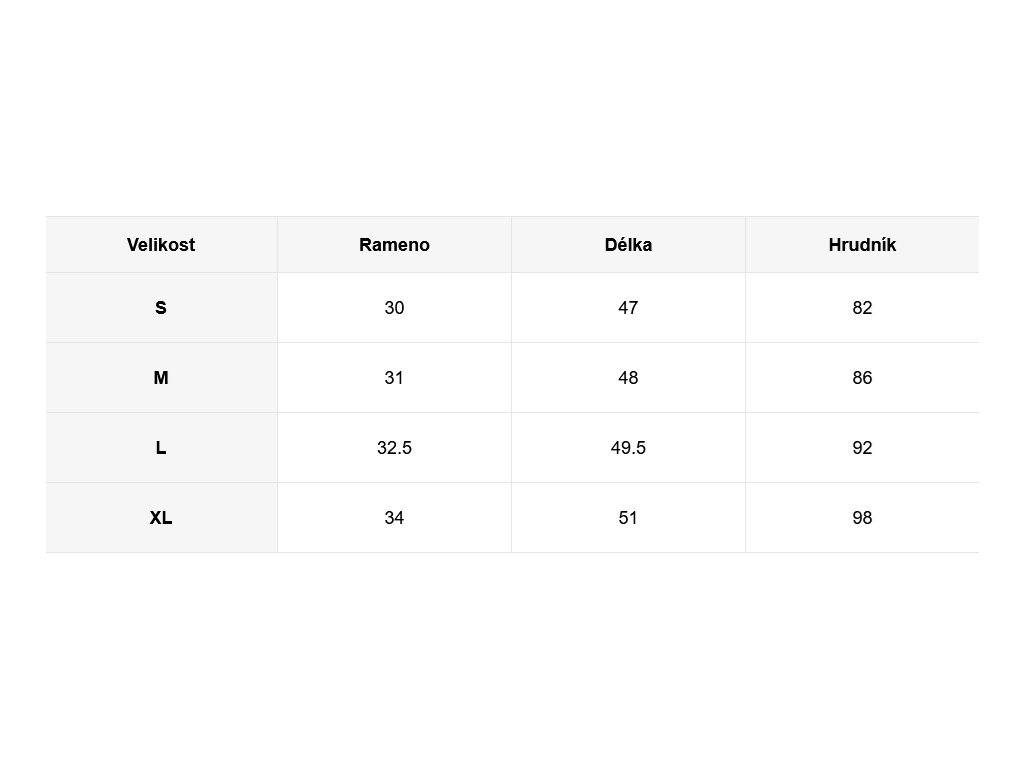Click Rameno value 31 for size M

[394, 378]
